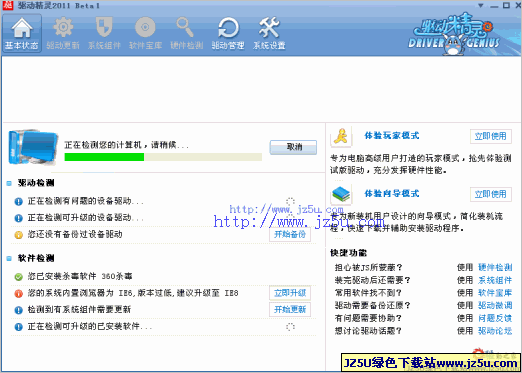Click the blue computer scan icon
Image resolution: width=522 pixels, height=373 pixels.
point(33,147)
